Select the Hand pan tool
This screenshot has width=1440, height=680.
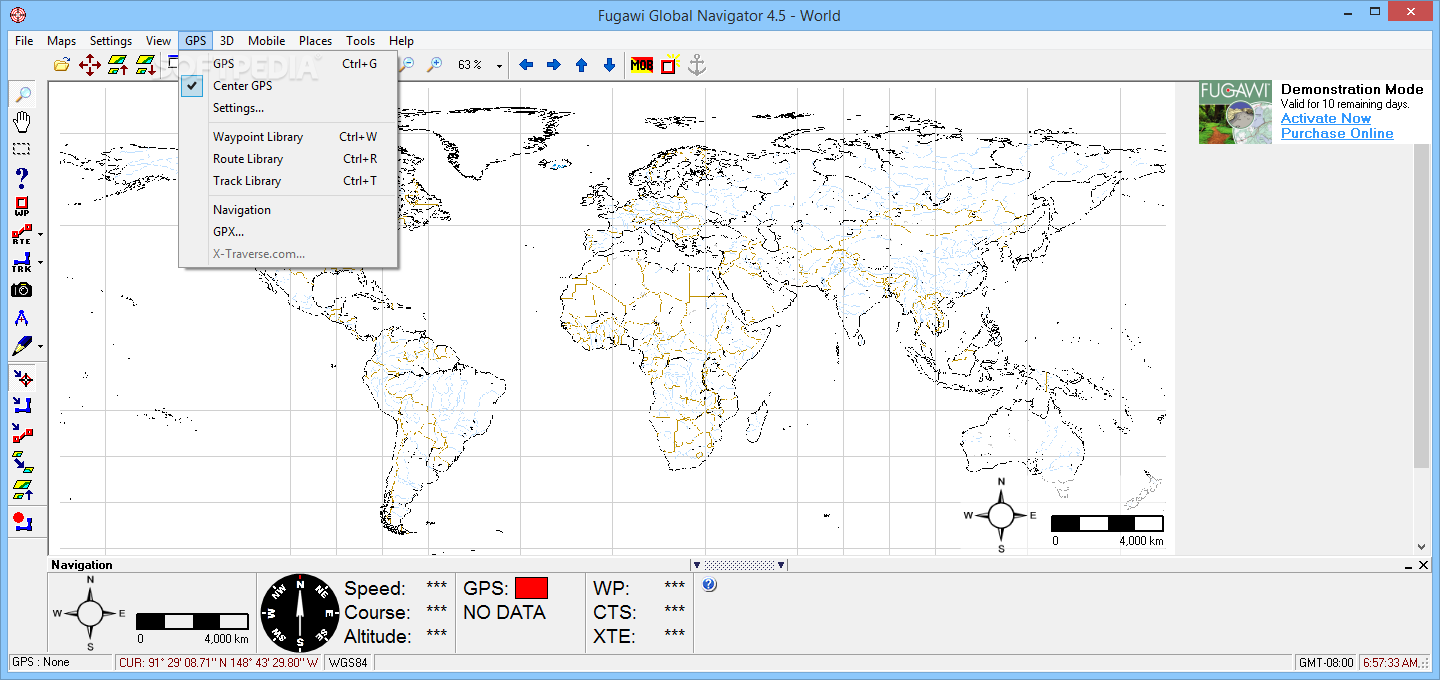(22, 122)
